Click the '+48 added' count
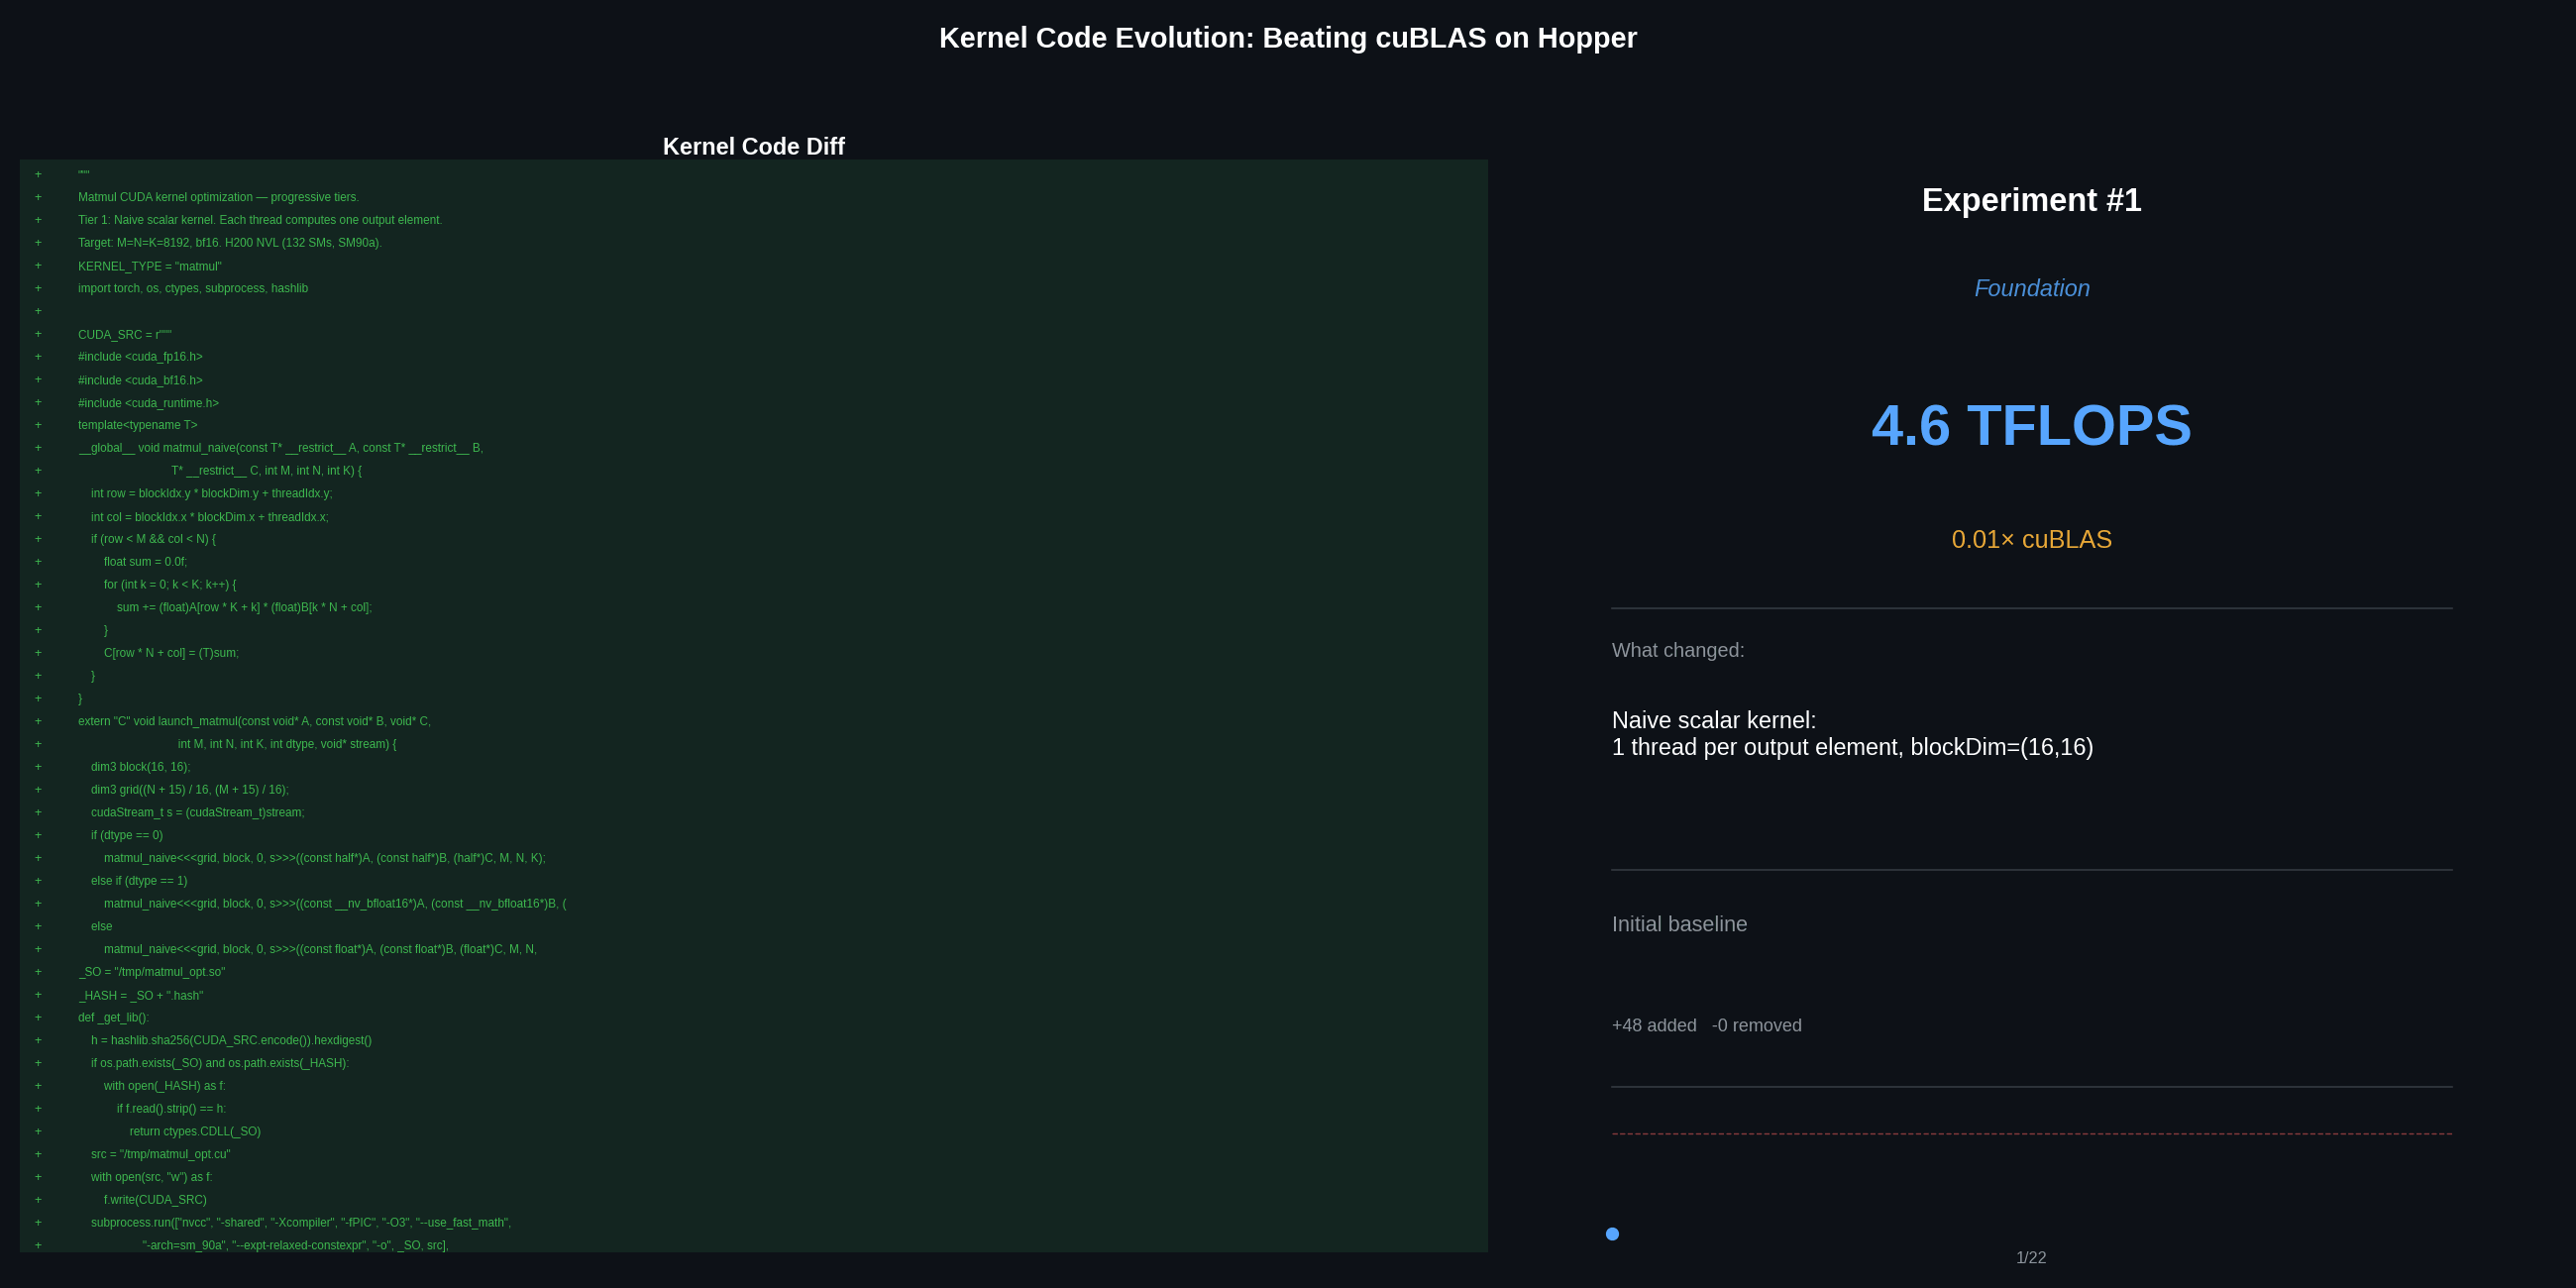This screenshot has height=1288, width=2576. coord(1654,1026)
